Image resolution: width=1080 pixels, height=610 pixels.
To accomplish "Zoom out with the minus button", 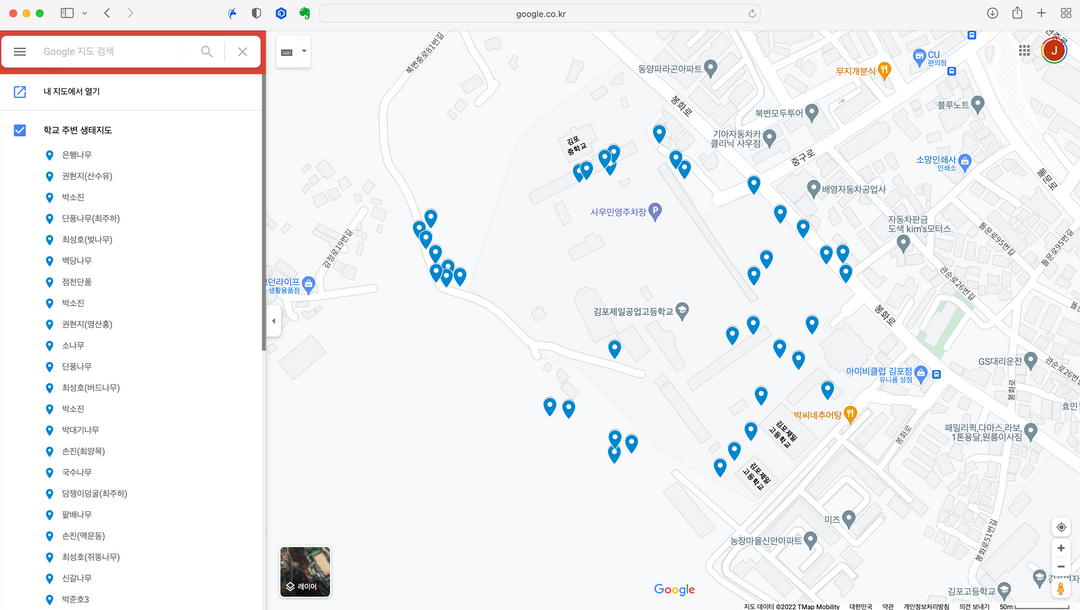I will pyautogui.click(x=1061, y=567).
